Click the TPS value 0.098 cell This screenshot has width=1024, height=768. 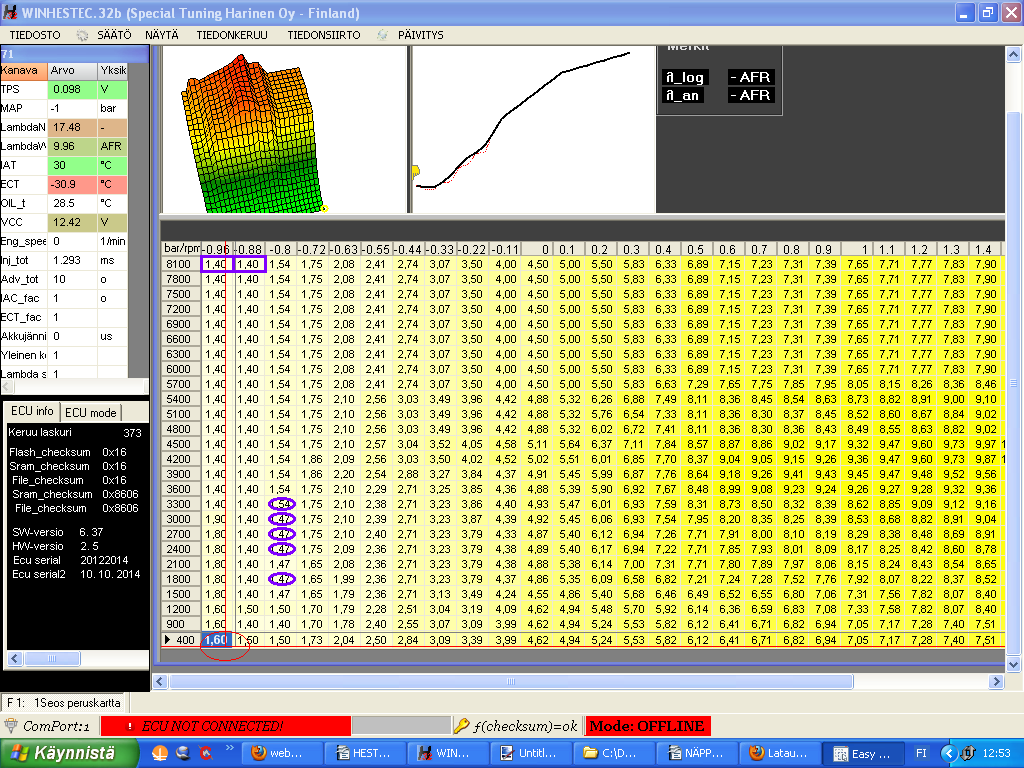click(x=72, y=89)
